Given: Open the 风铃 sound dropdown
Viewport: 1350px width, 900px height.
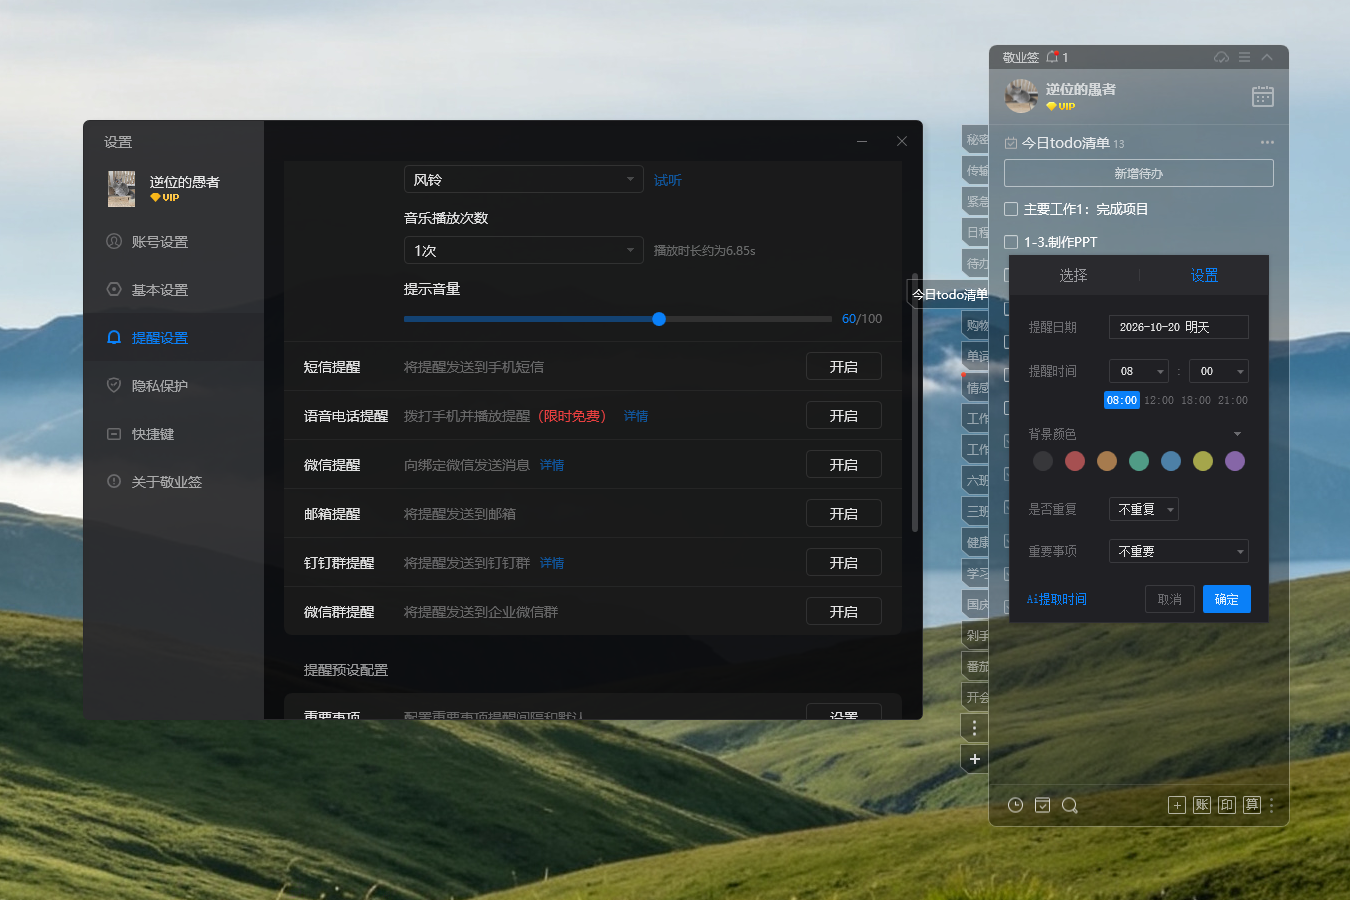Looking at the screenshot, I should click(x=523, y=180).
